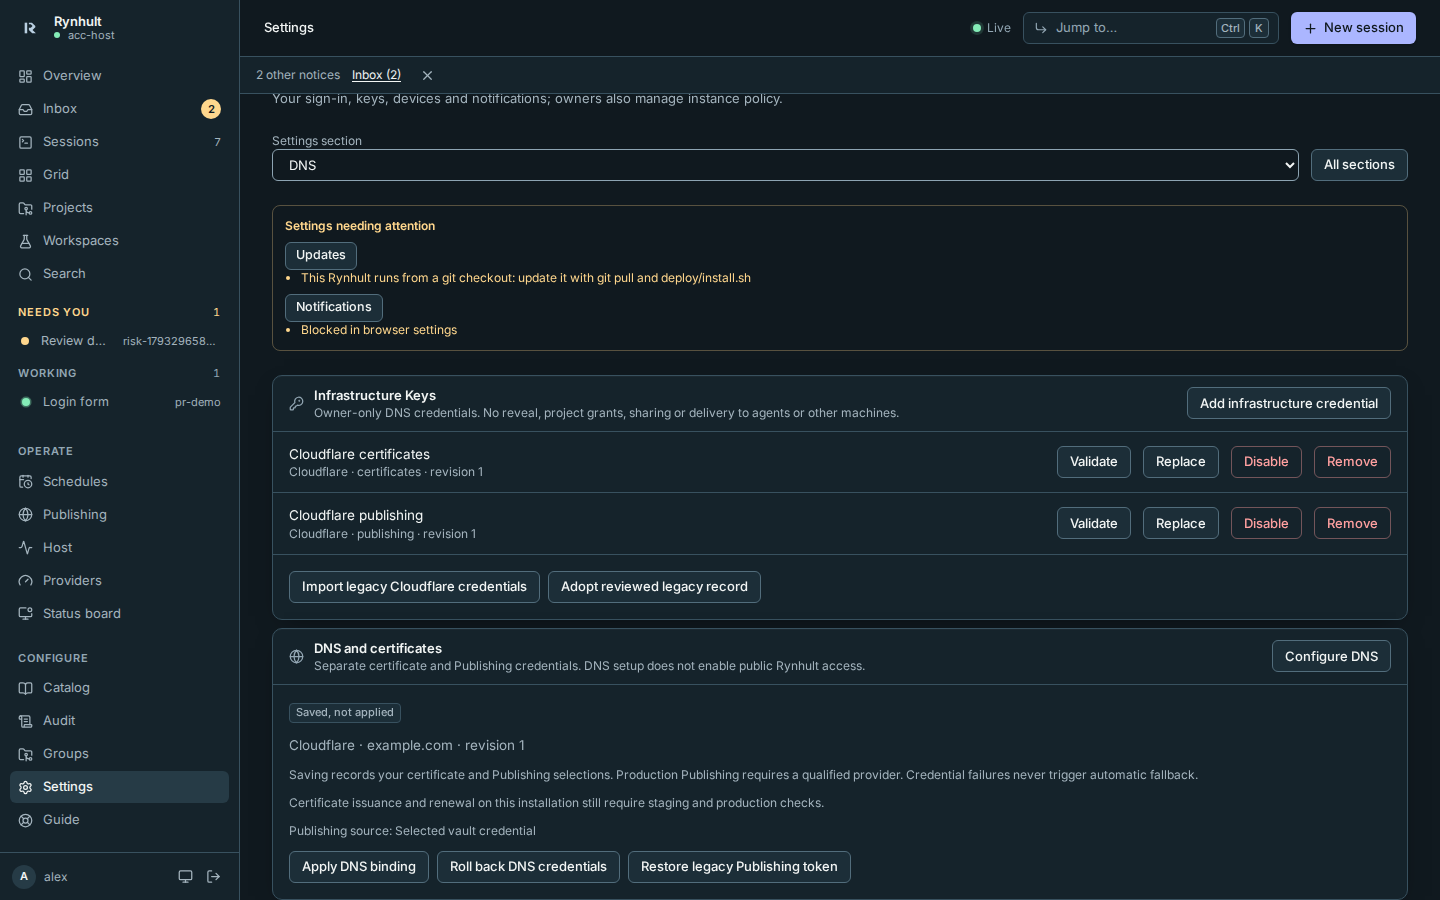Viewport: 1440px width, 900px height.
Task: Click the Rynhult logo icon
Action: [30, 28]
